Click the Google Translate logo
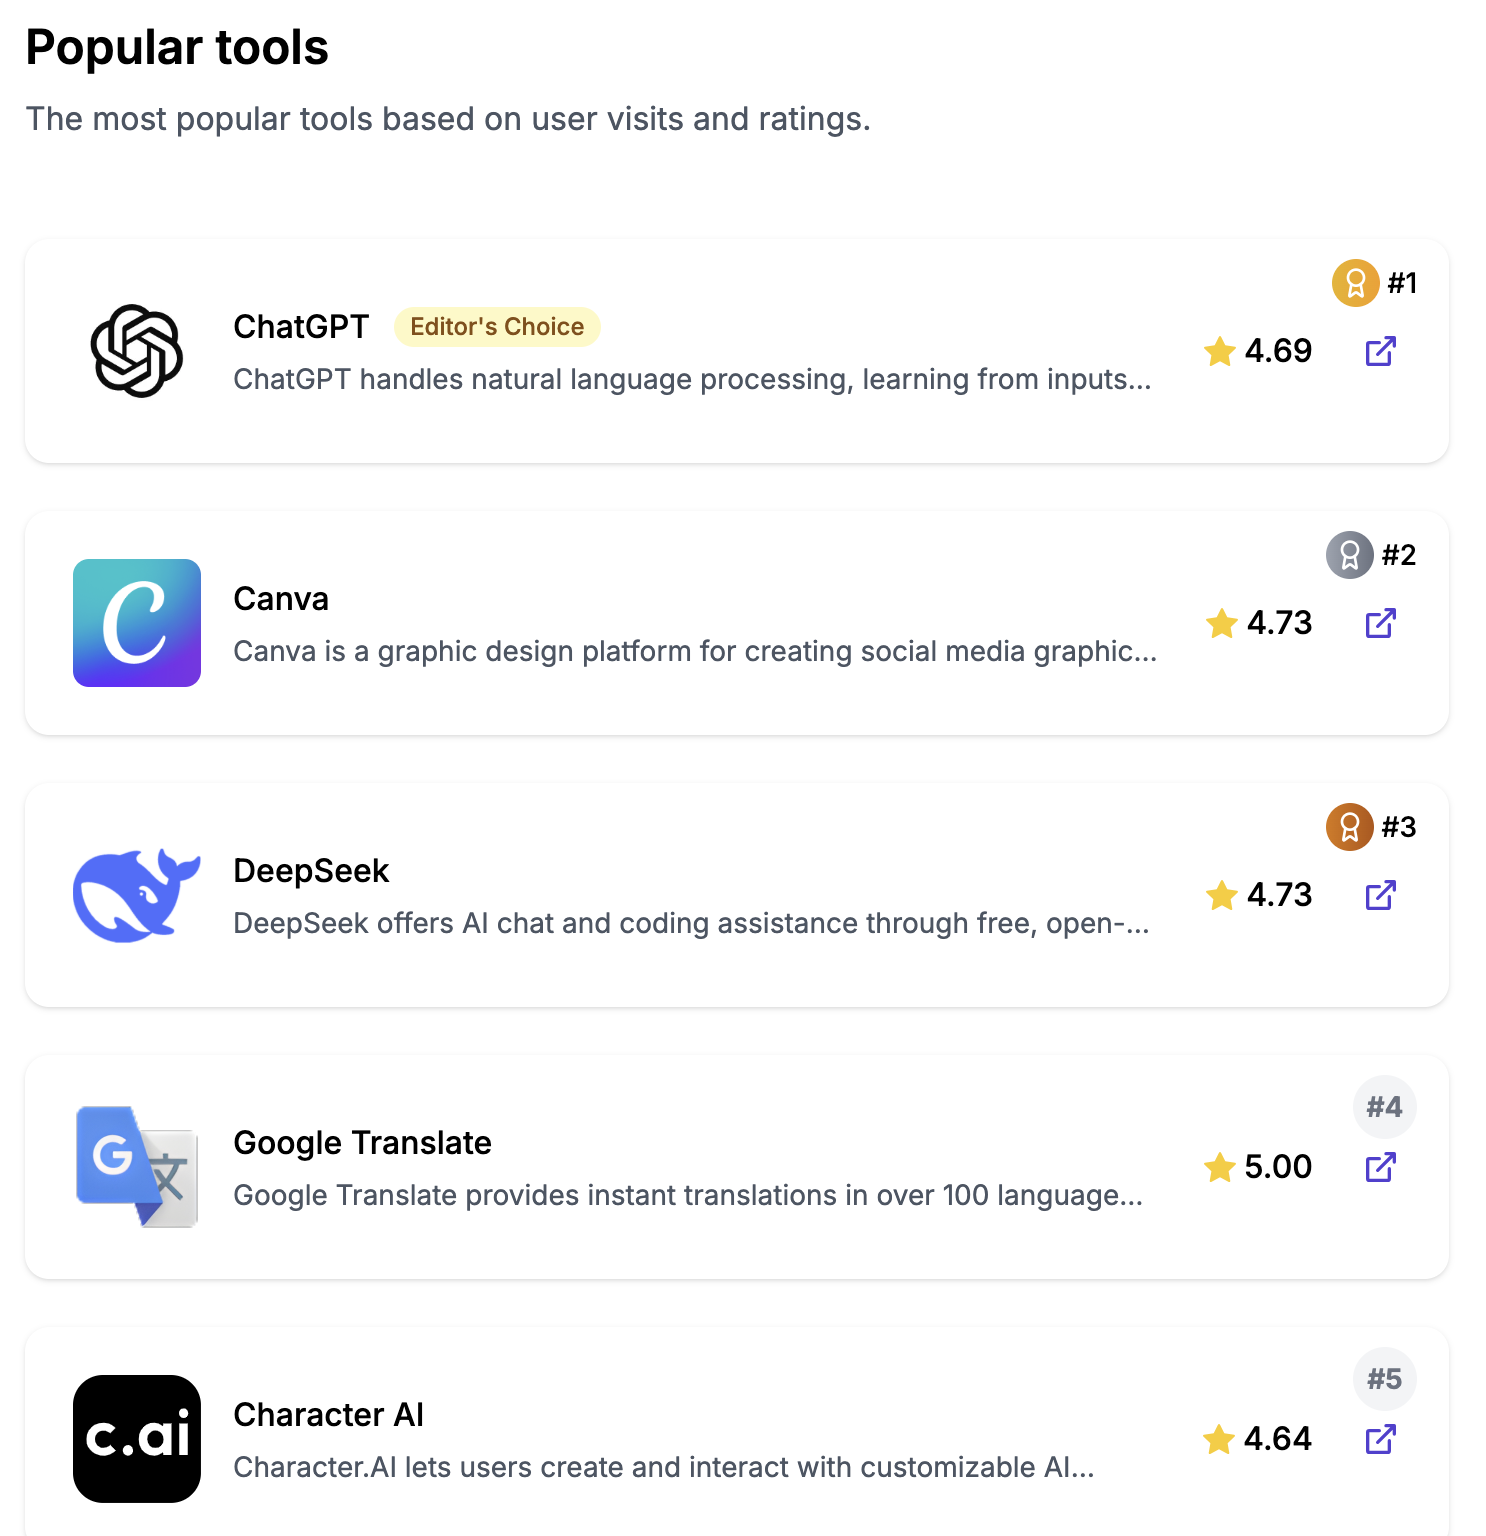Image resolution: width=1486 pixels, height=1536 pixels. tap(137, 1167)
